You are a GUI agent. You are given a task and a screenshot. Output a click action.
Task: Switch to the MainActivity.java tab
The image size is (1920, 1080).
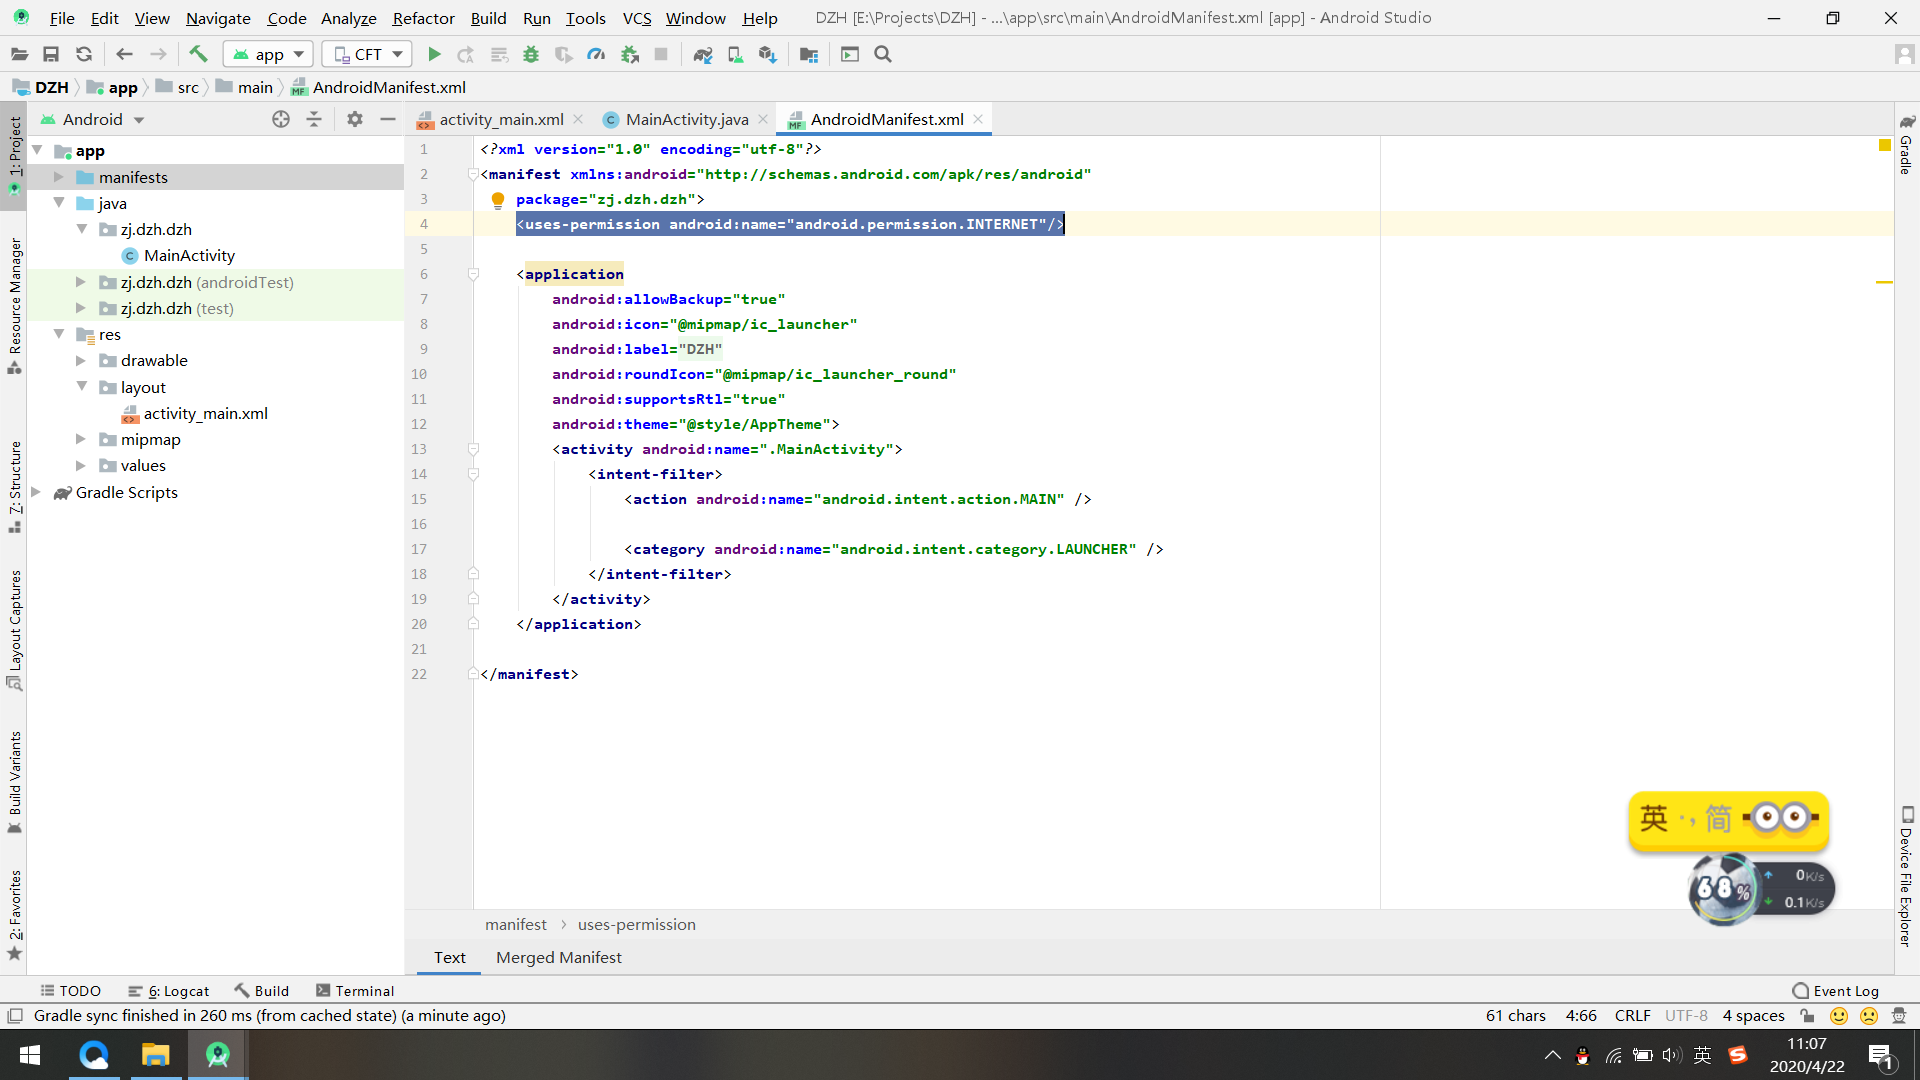(x=686, y=119)
